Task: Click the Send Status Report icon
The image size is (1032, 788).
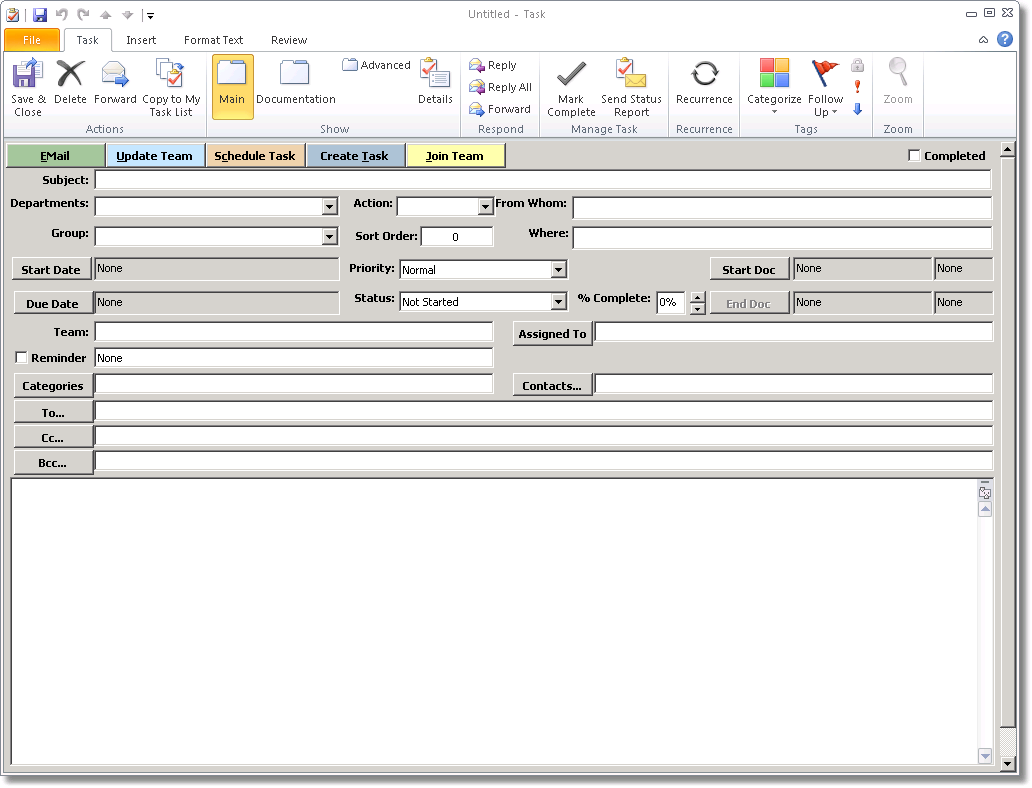Action: (631, 76)
